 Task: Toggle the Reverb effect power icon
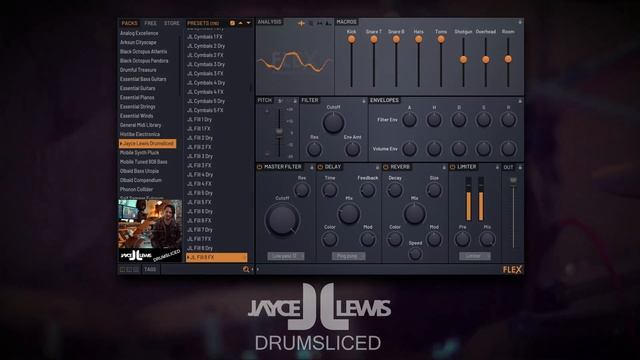click(x=386, y=167)
